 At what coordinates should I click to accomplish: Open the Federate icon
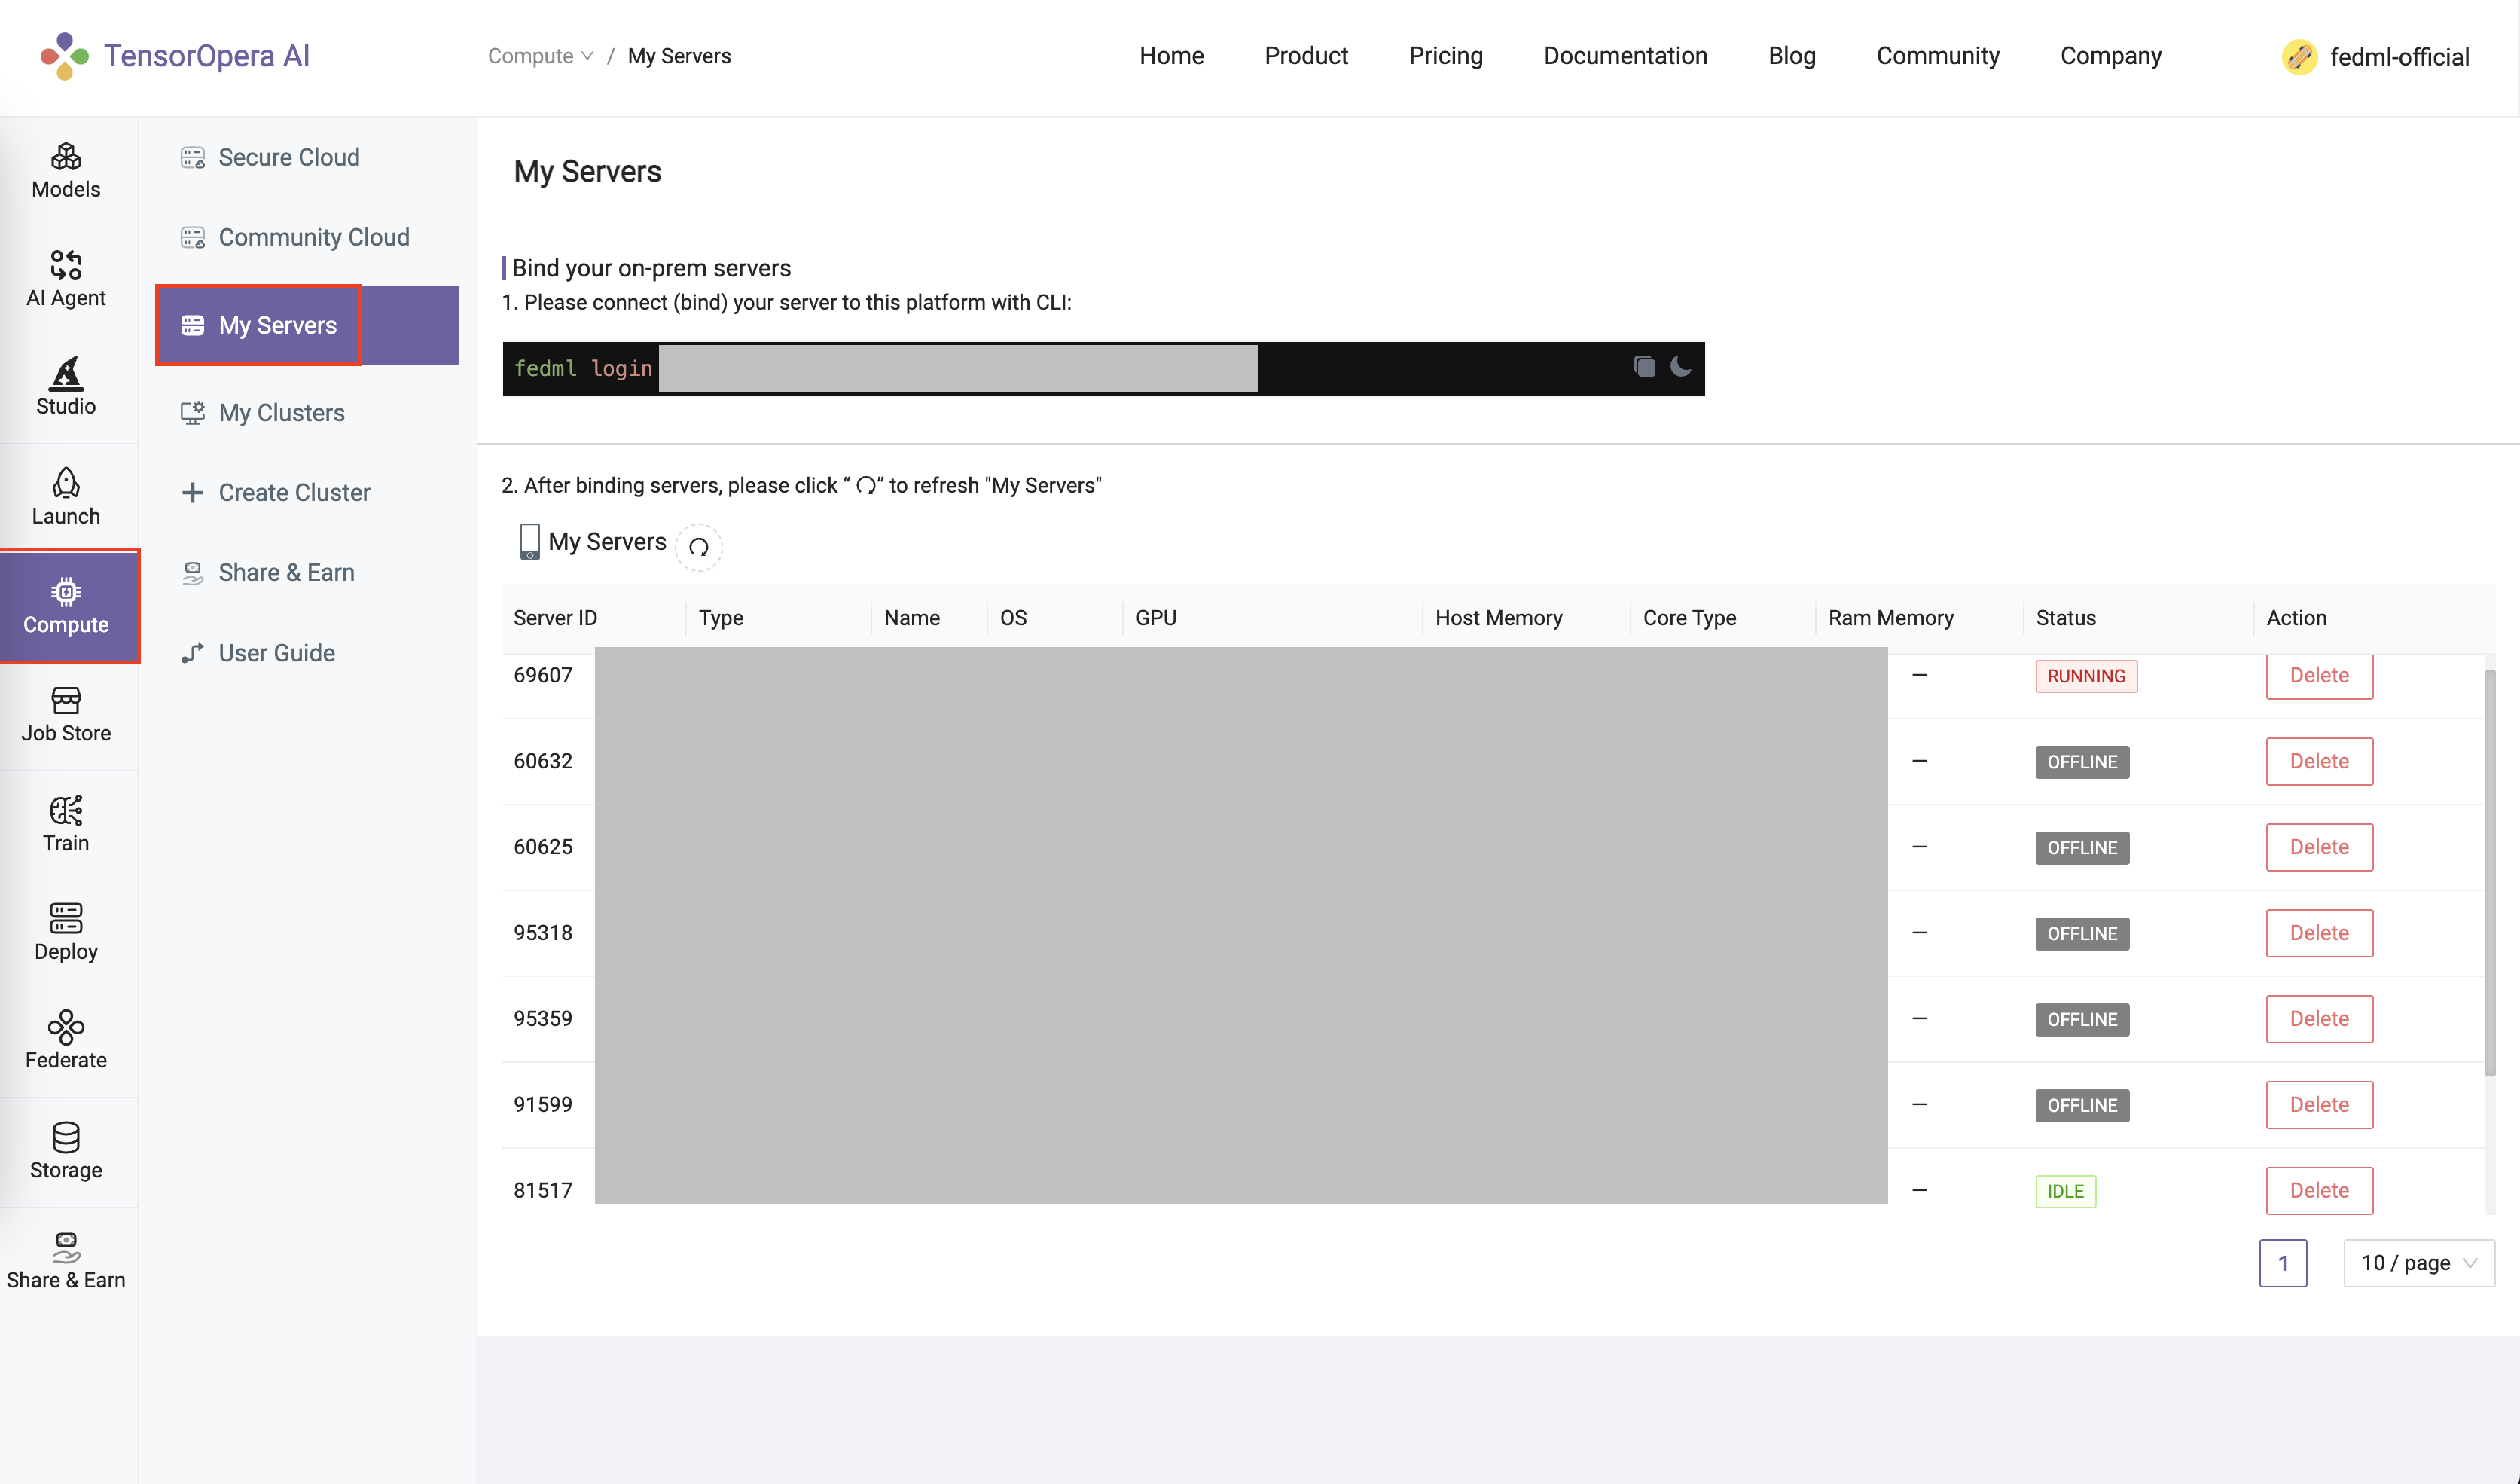pos(66,1027)
